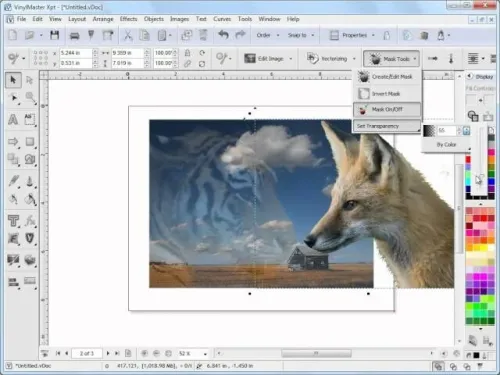Open Set Transparency submenu
This screenshot has width=500, height=375.
pos(387,126)
